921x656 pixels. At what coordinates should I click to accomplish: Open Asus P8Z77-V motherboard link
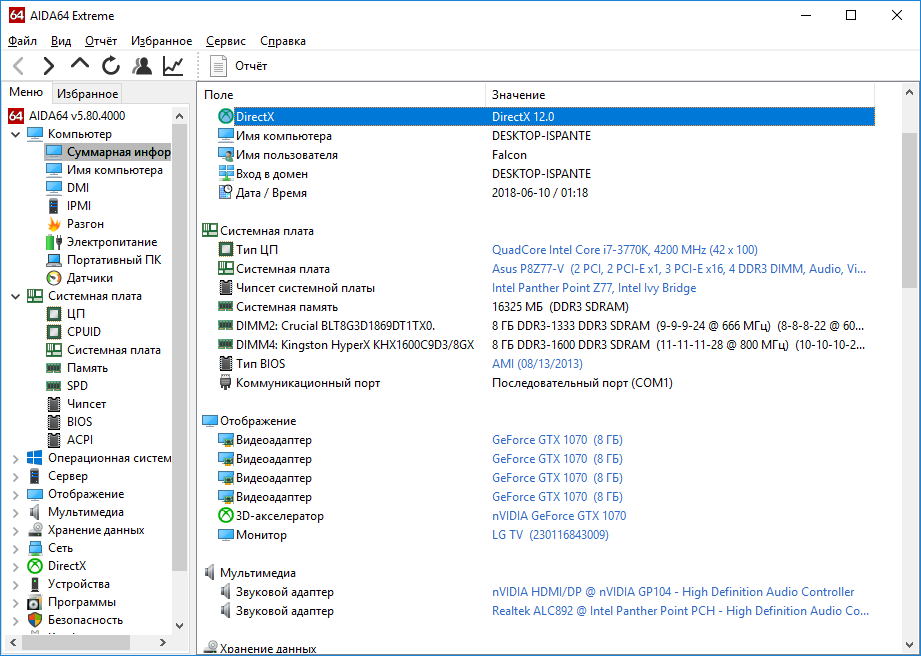[x=678, y=269]
